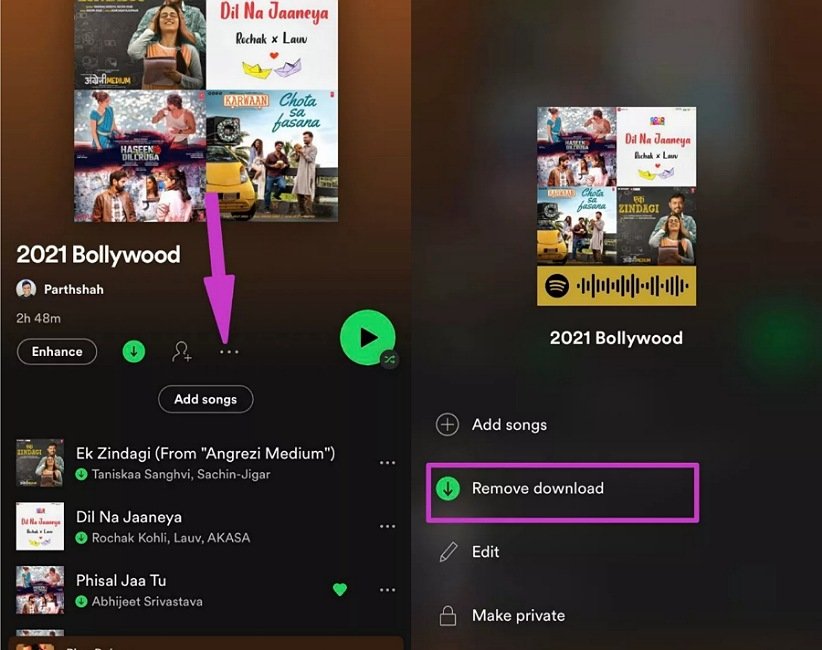822x650 pixels.
Task: Toggle the shuffle badge on Play button
Action: tap(390, 360)
